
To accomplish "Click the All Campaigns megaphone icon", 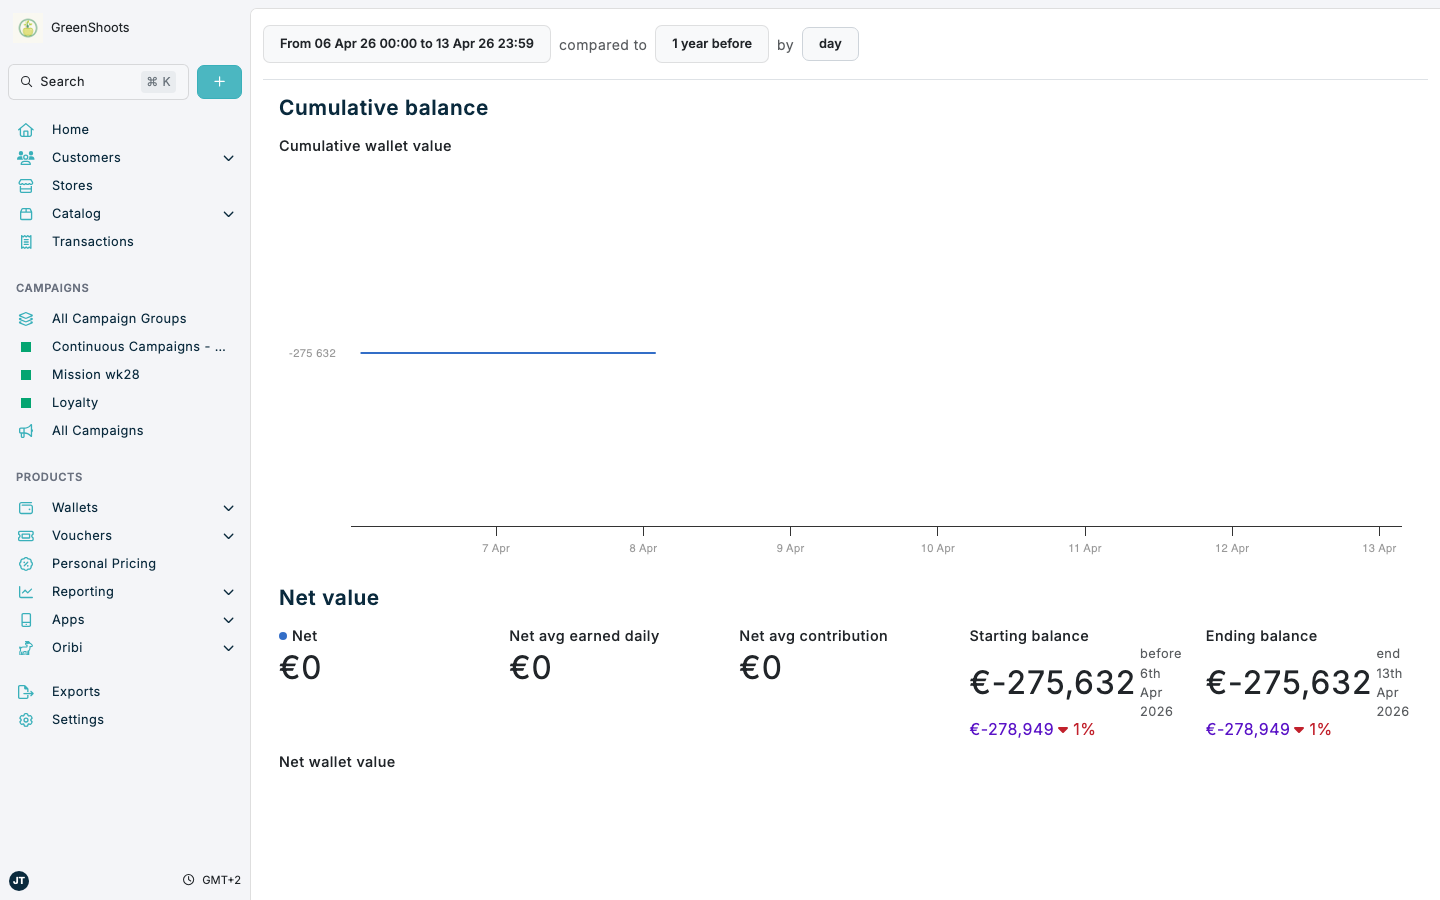I will 25,430.
